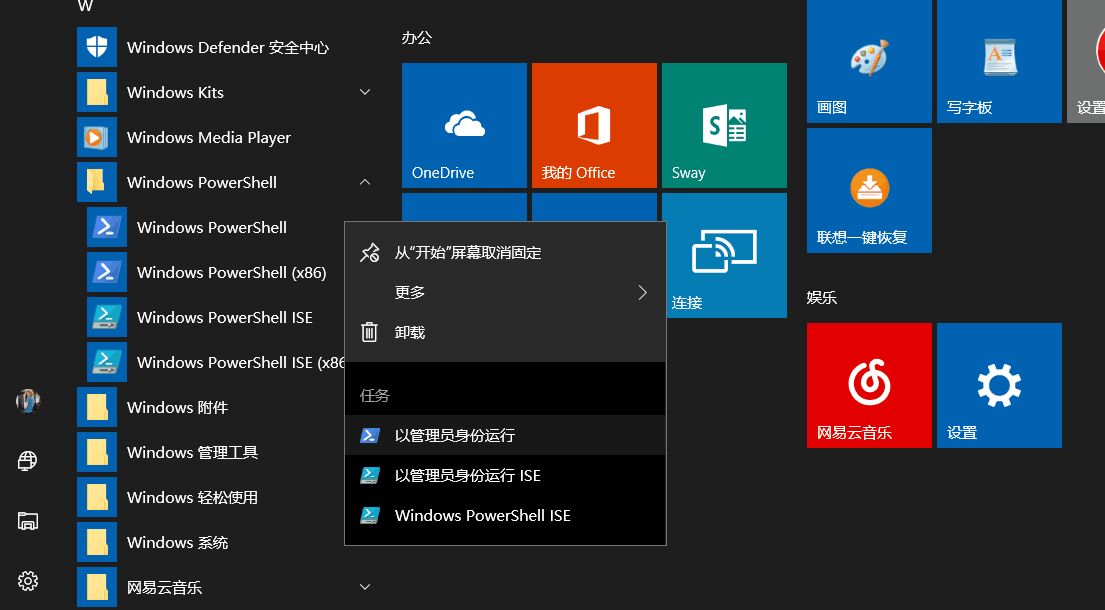Screen dimensions: 1105x610
Task: Click the 娱乐 tile group header
Action: pyautogui.click(x=822, y=297)
